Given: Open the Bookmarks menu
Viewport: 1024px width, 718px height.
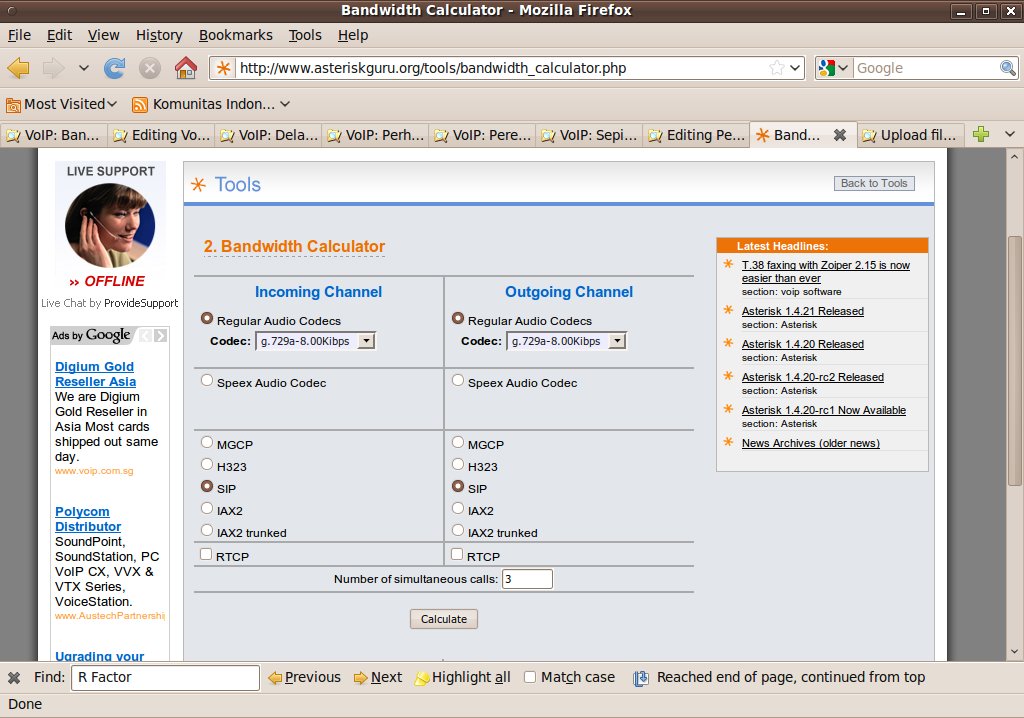Looking at the screenshot, I should tap(235, 35).
